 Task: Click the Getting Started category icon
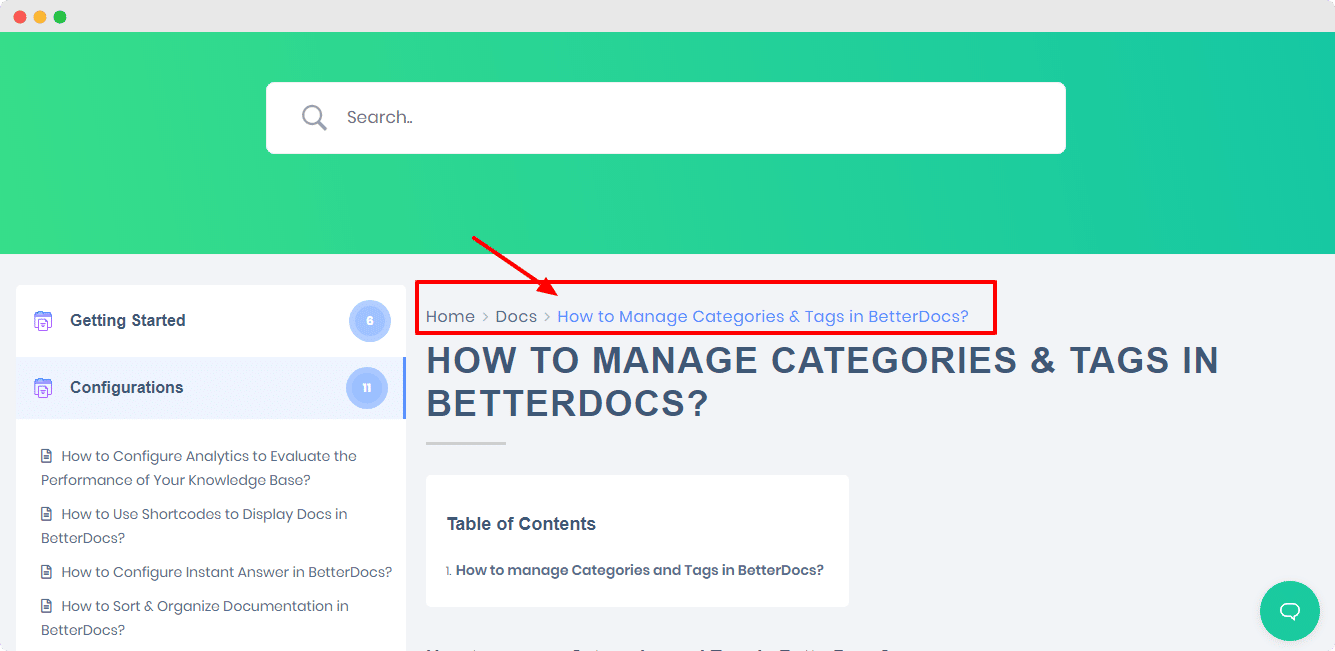click(x=43, y=320)
